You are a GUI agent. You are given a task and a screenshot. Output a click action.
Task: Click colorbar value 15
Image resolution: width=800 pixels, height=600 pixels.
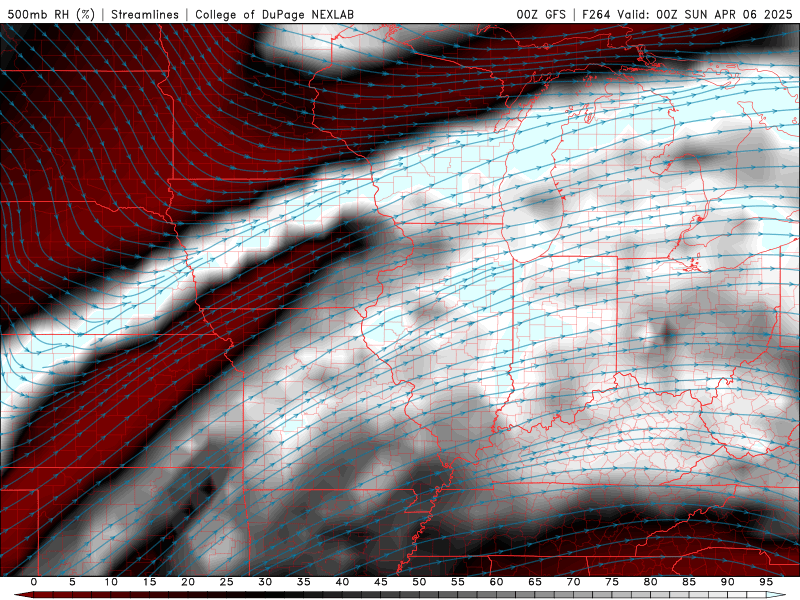tap(149, 582)
